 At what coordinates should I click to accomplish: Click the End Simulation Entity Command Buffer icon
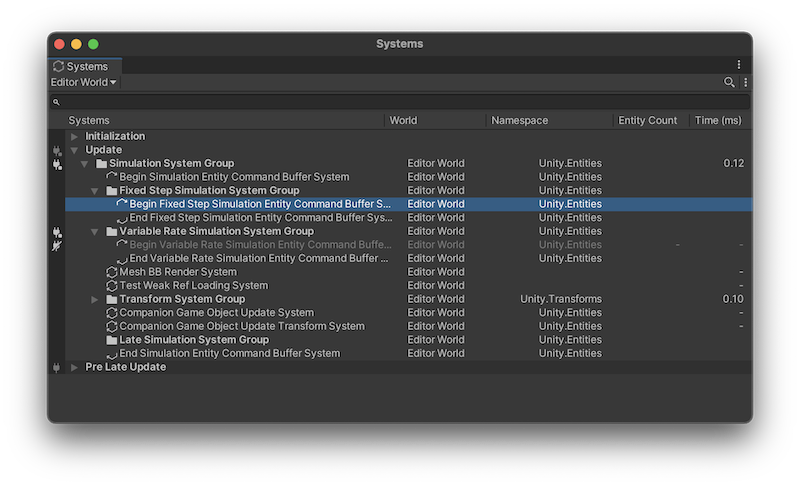(111, 354)
